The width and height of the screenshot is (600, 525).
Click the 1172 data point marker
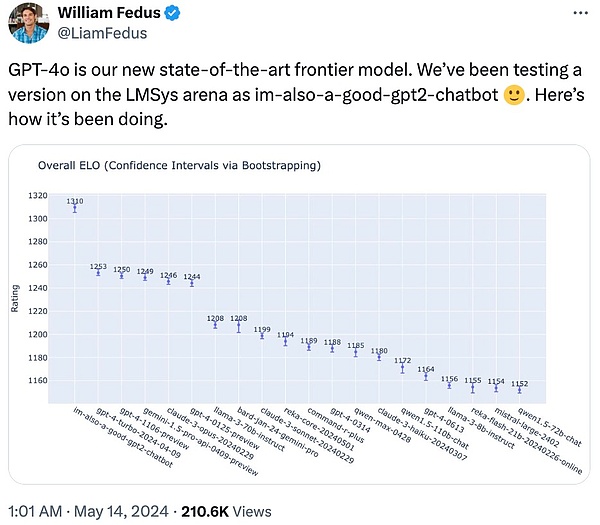(402, 367)
